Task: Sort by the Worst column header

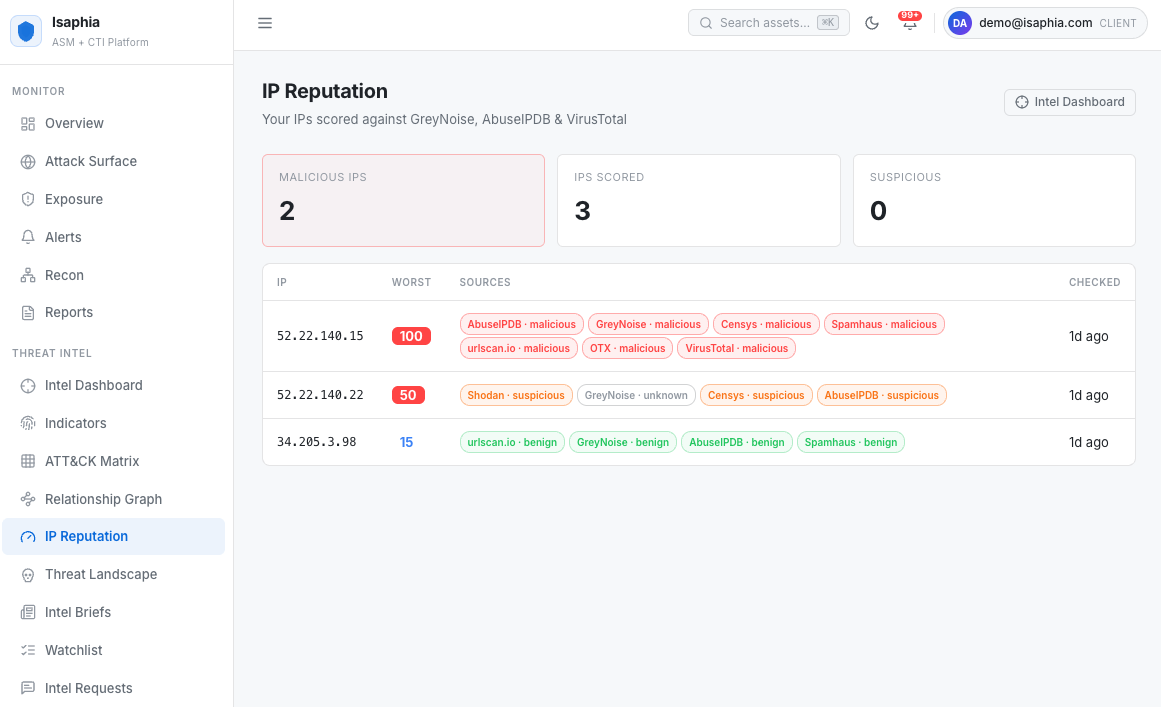Action: coord(411,283)
